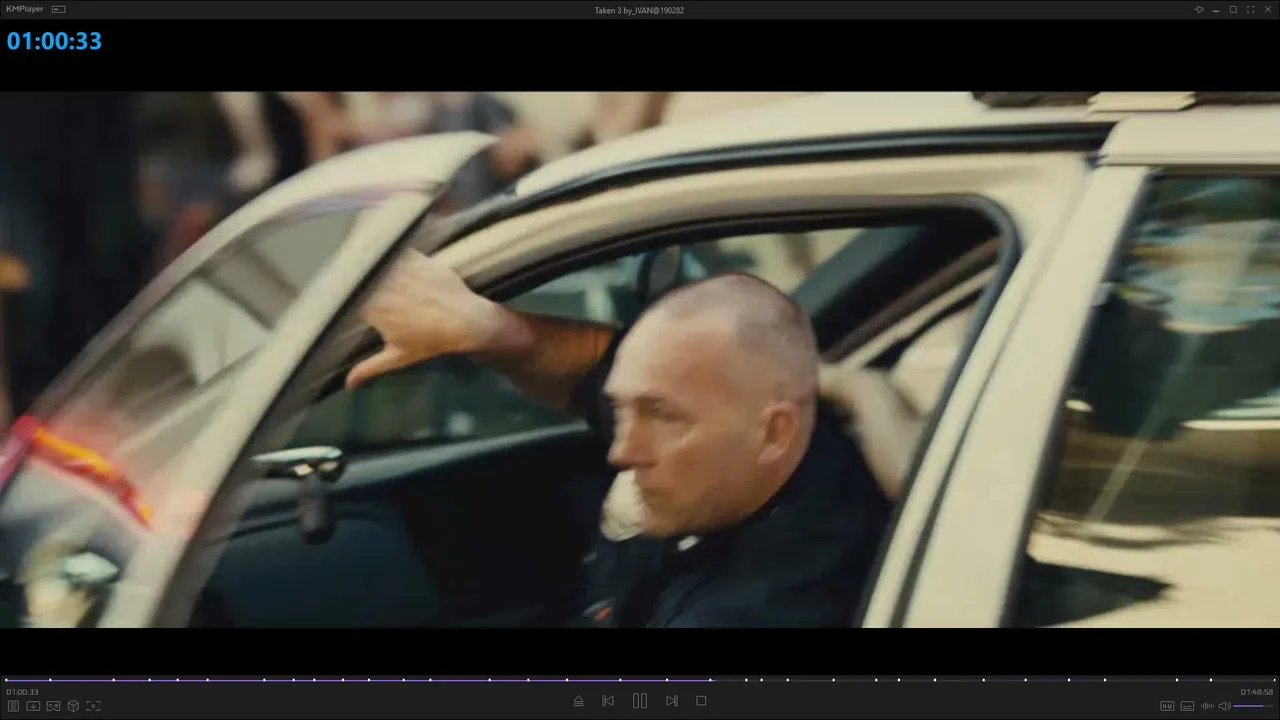The width and height of the screenshot is (1280, 720).
Task: Click the elapsed time 01:00:33 label
Action: (x=22, y=692)
